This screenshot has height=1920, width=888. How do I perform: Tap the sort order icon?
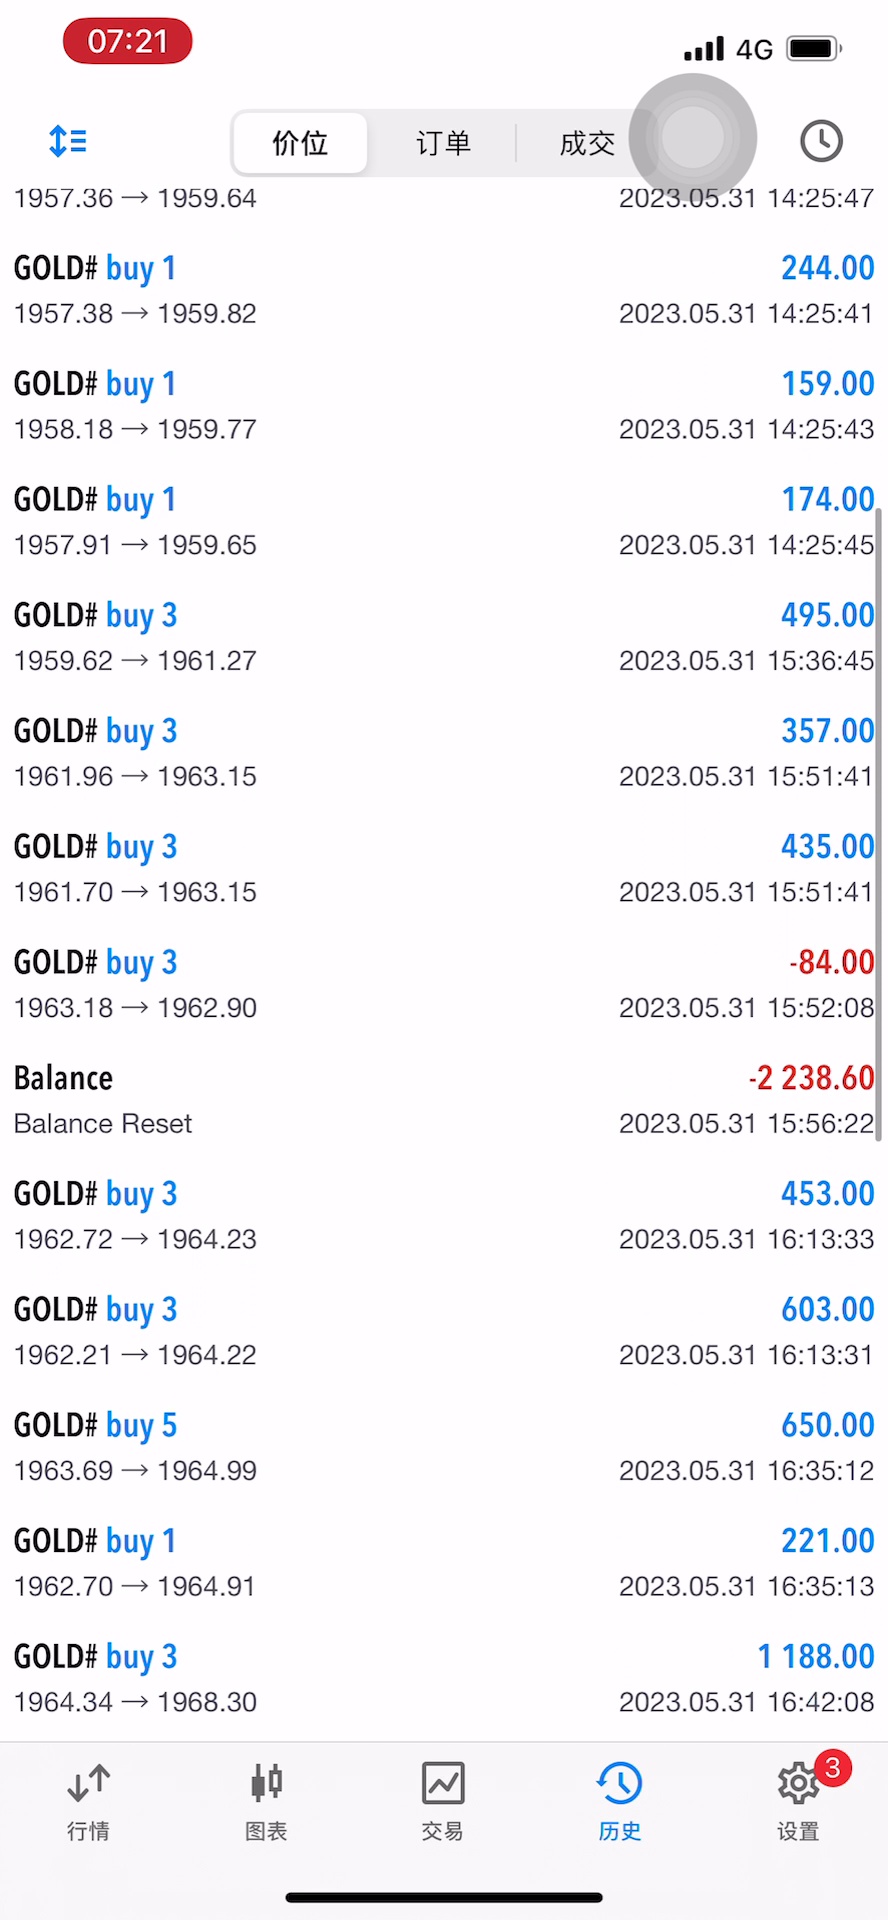(x=68, y=141)
